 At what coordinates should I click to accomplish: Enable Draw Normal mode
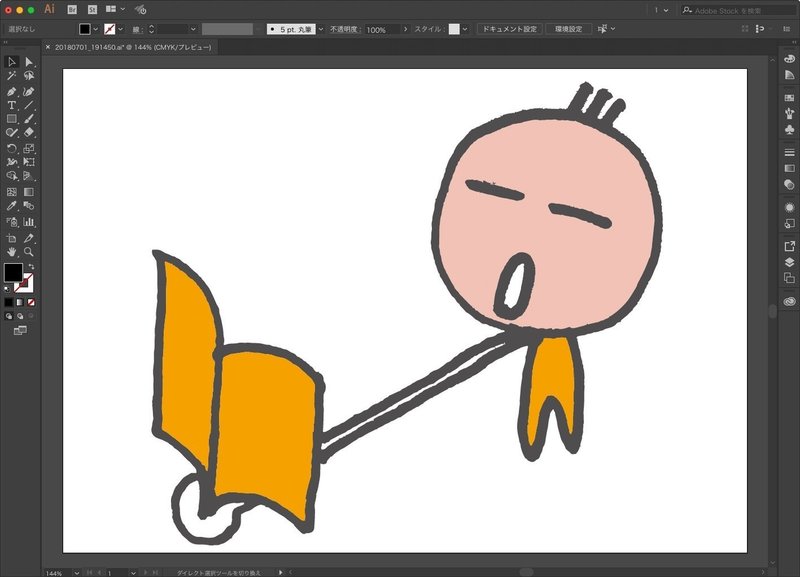(9, 316)
